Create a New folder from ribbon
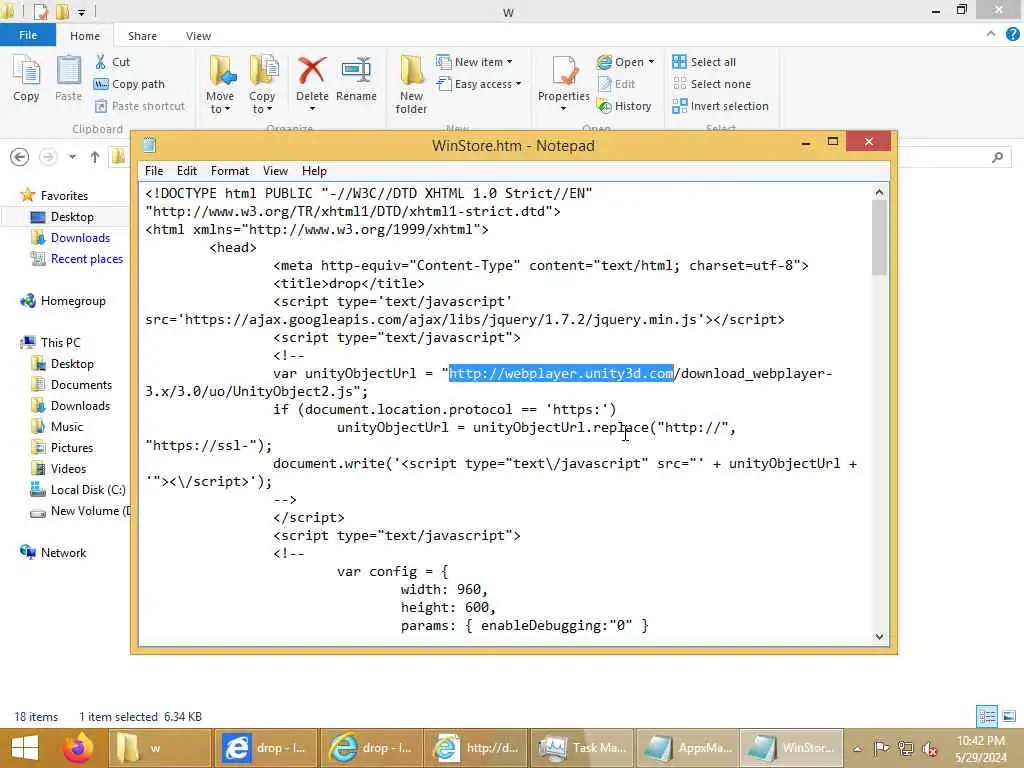1024x768 pixels. point(411,85)
